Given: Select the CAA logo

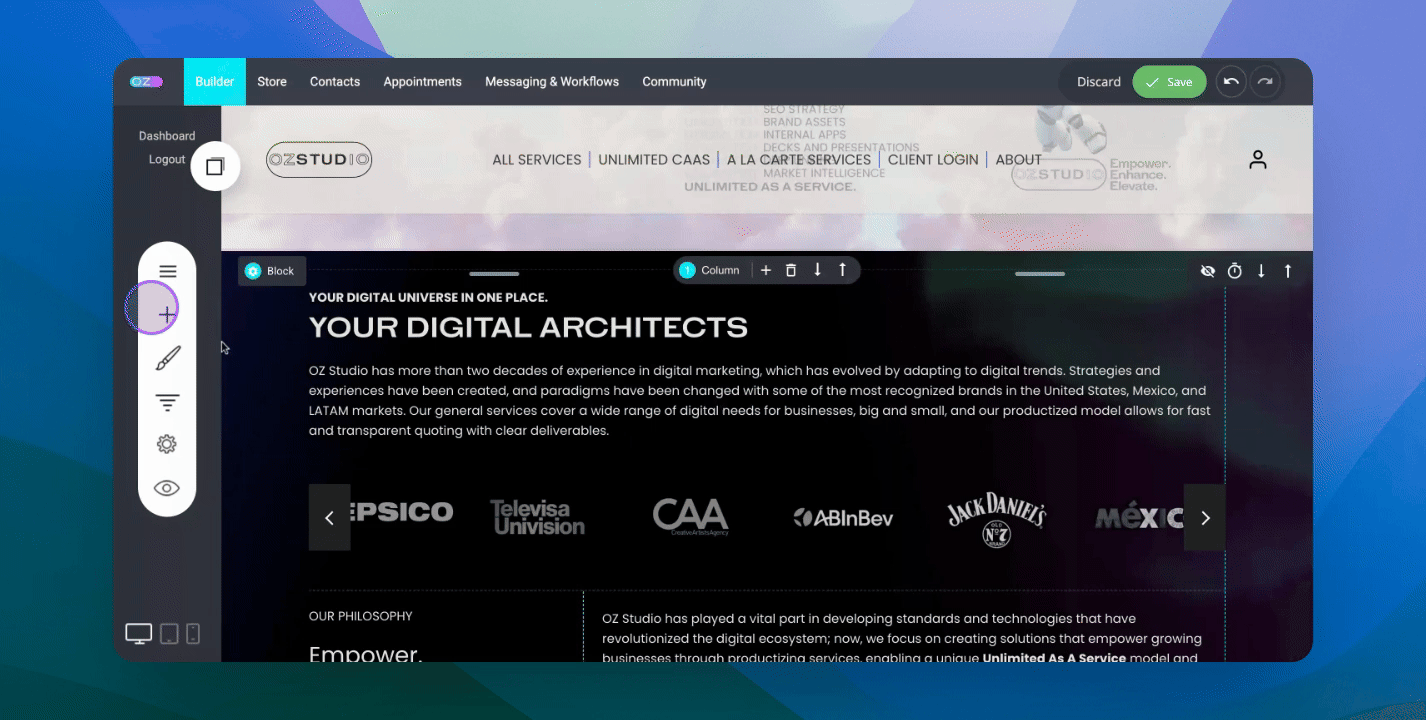Looking at the screenshot, I should [x=690, y=518].
